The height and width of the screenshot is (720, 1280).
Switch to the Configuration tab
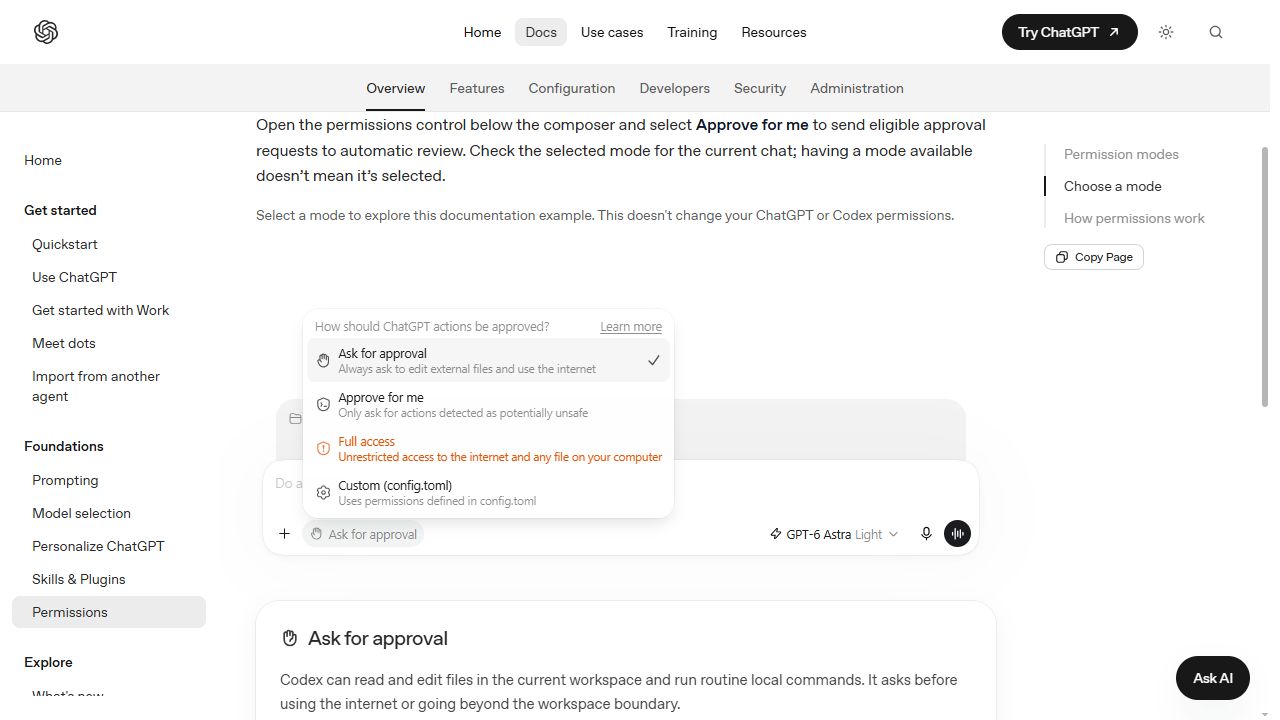(x=572, y=88)
